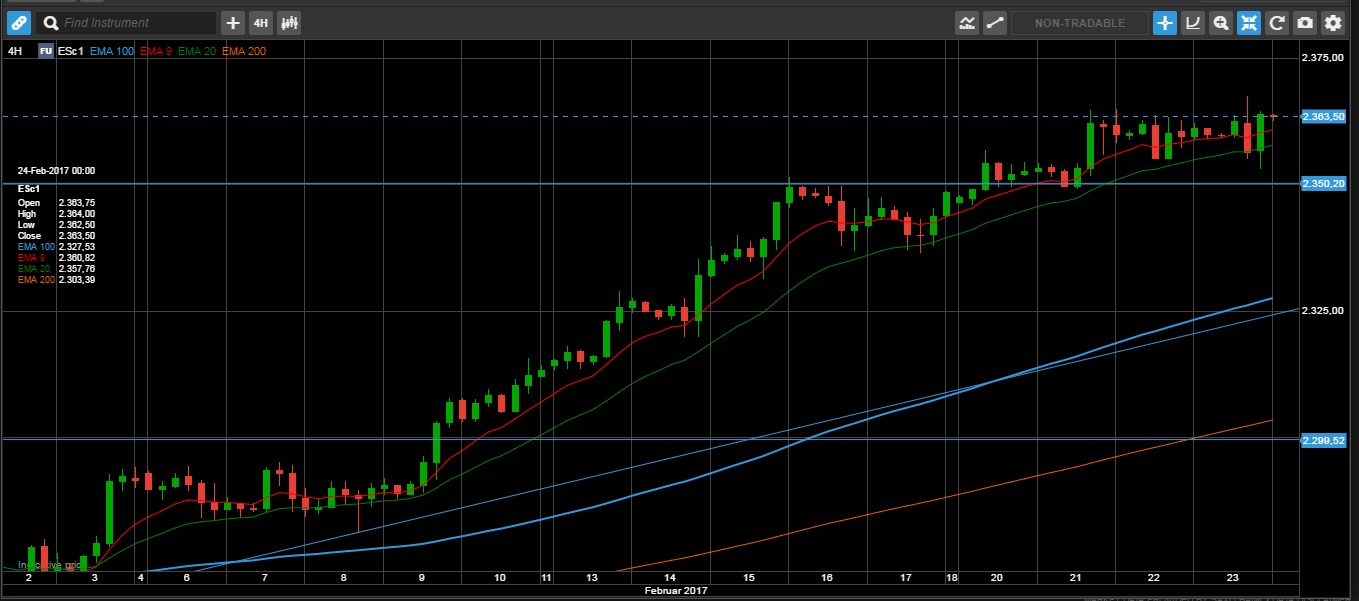Click the 2.325,00 axis price label
1359x601 pixels.
(1322, 312)
